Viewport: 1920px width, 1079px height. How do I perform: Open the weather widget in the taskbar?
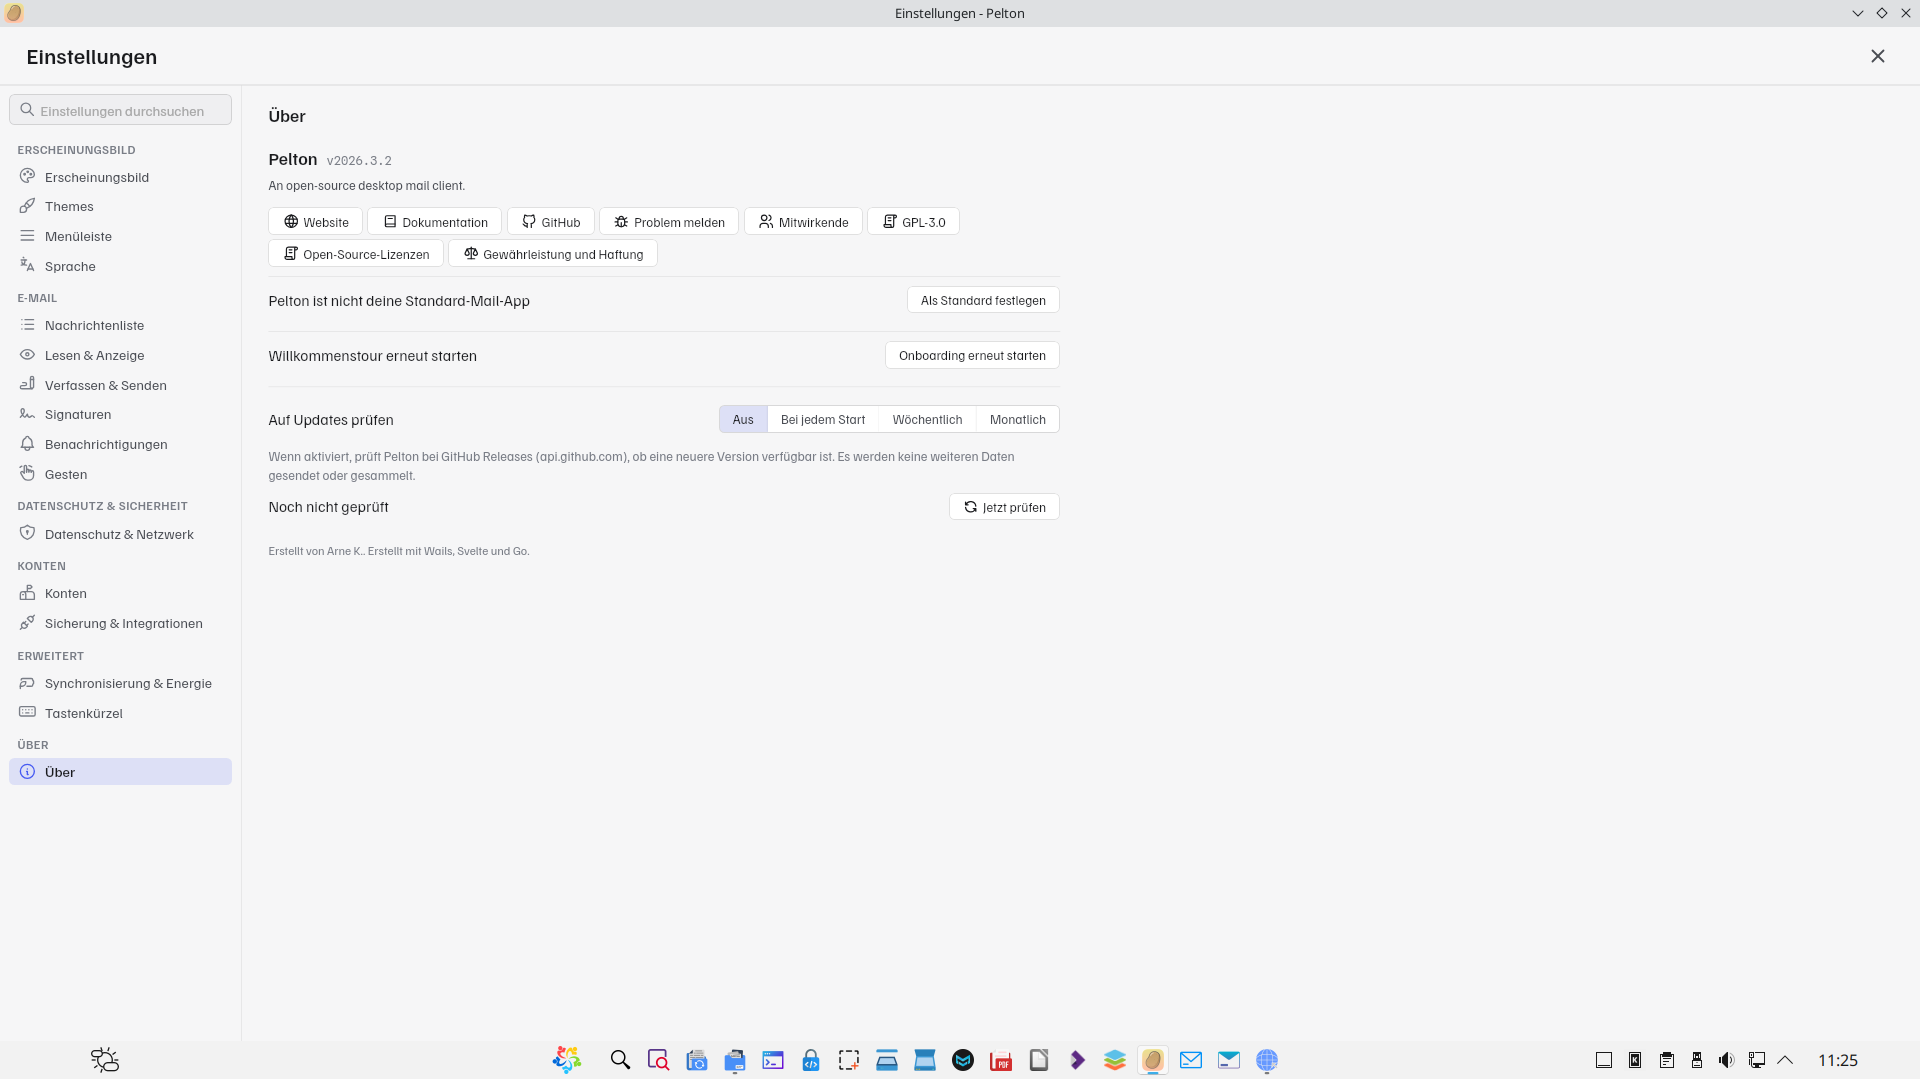[x=105, y=1060]
